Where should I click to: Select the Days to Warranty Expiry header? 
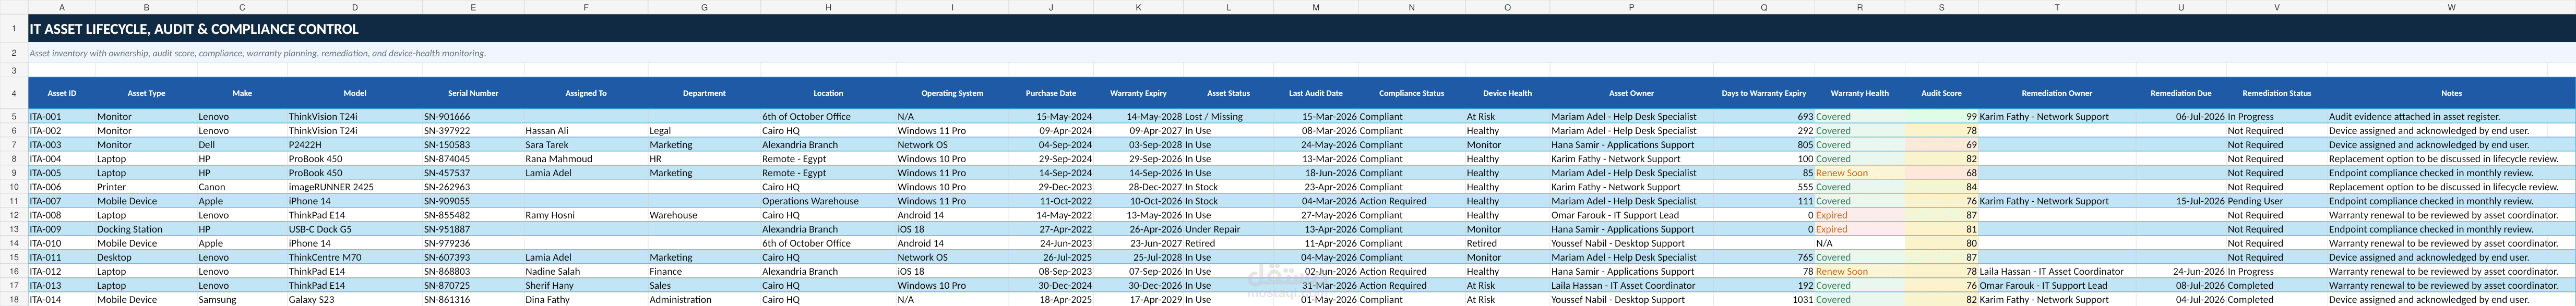[1763, 93]
